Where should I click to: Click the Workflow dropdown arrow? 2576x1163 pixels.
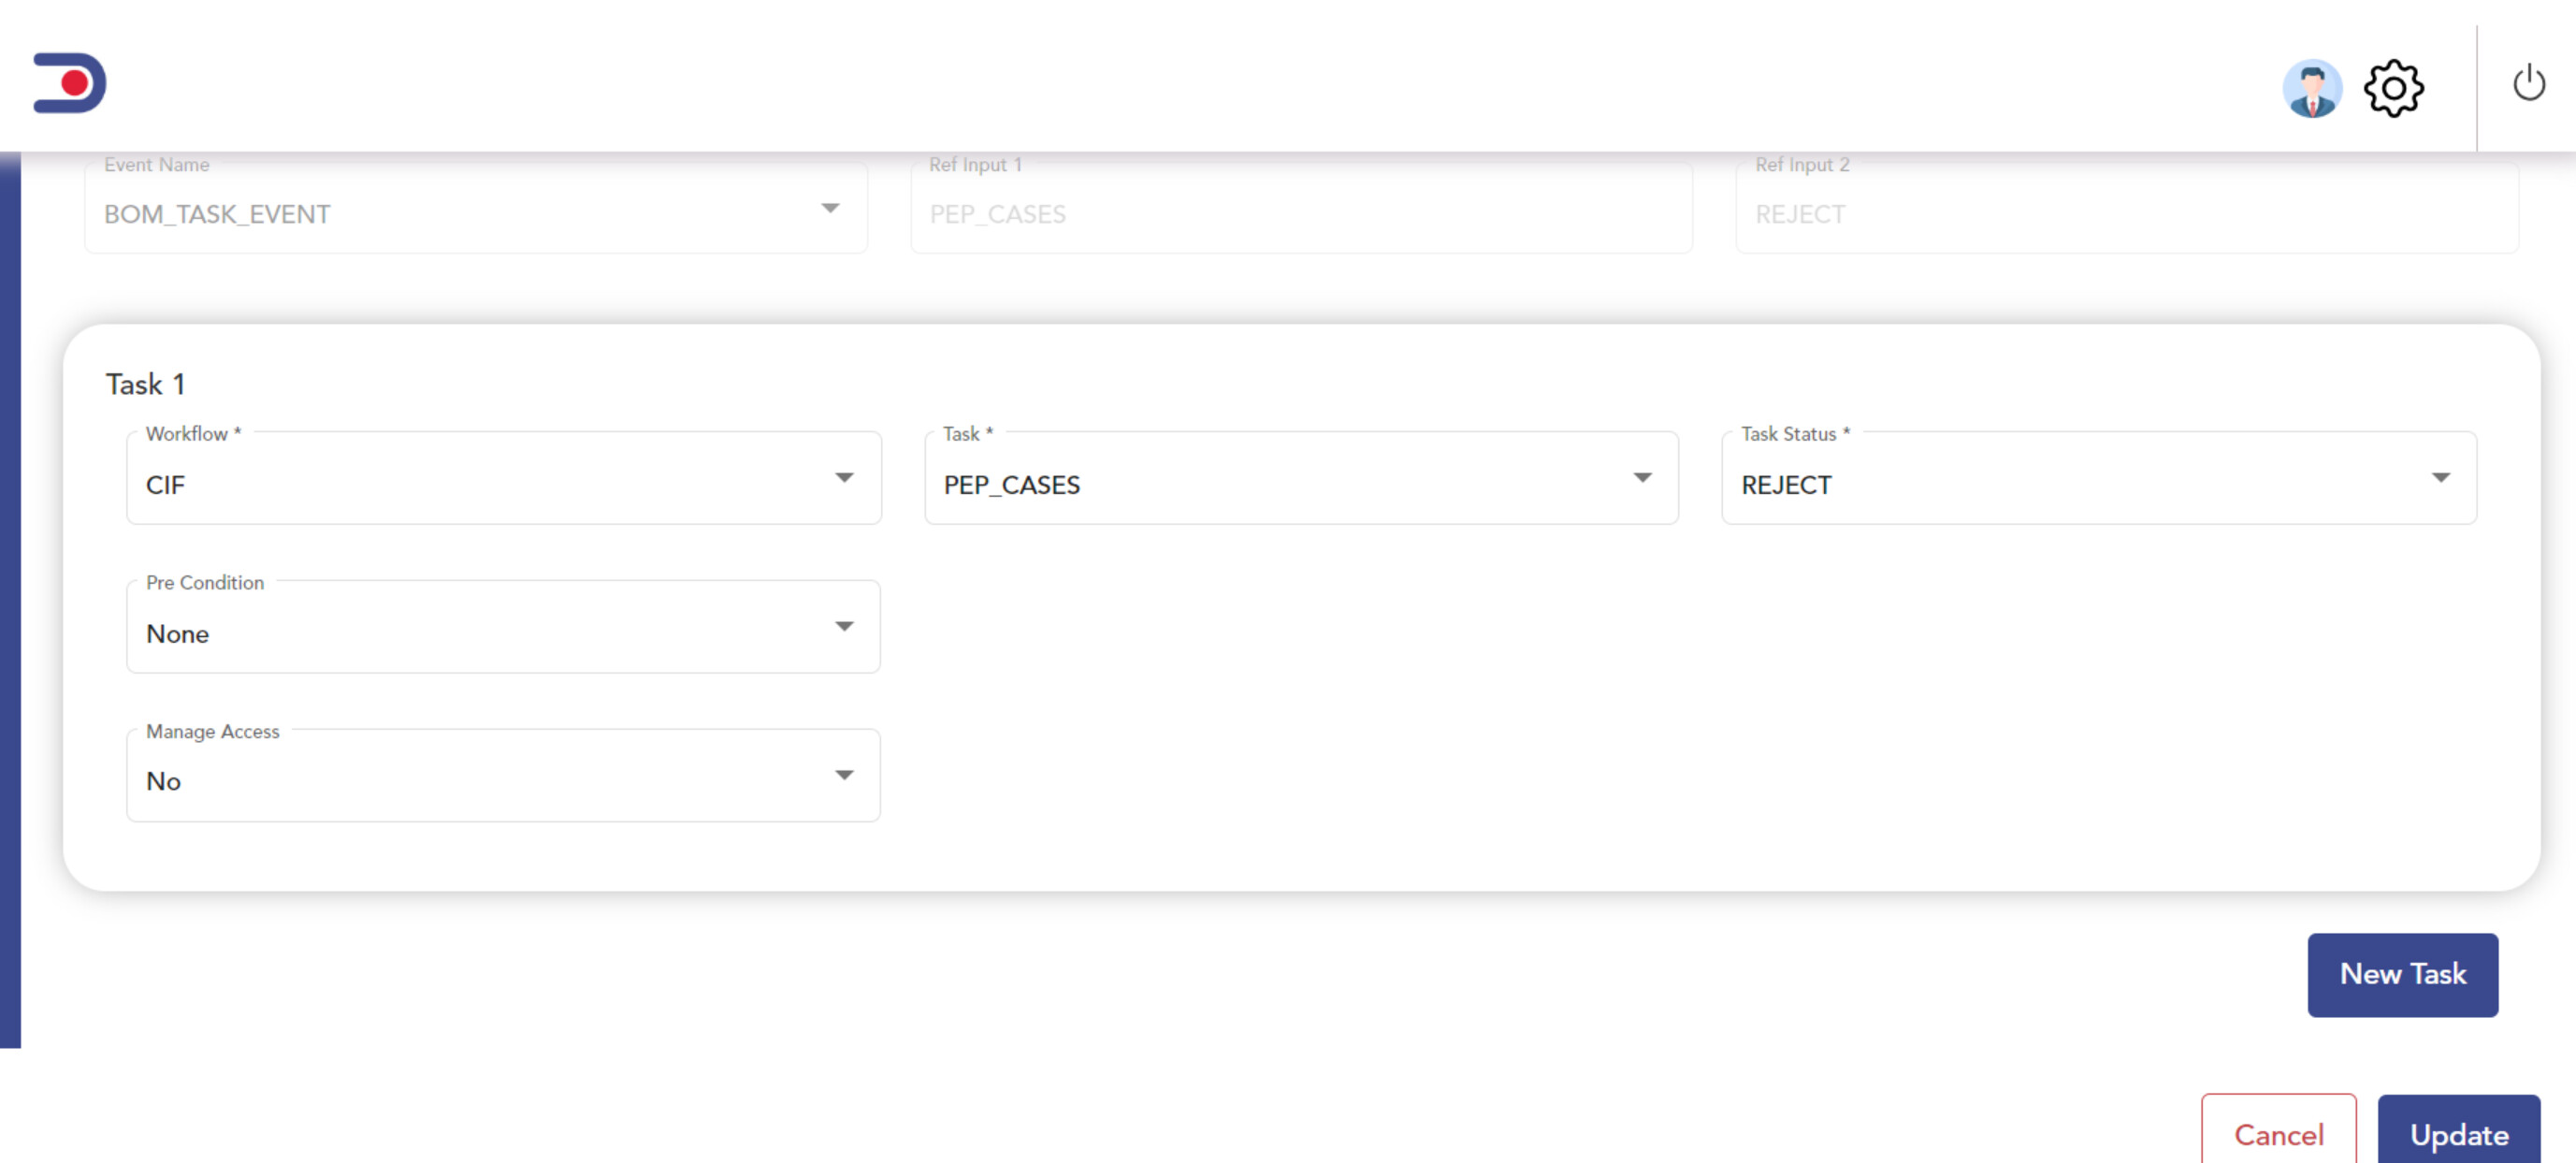[844, 478]
